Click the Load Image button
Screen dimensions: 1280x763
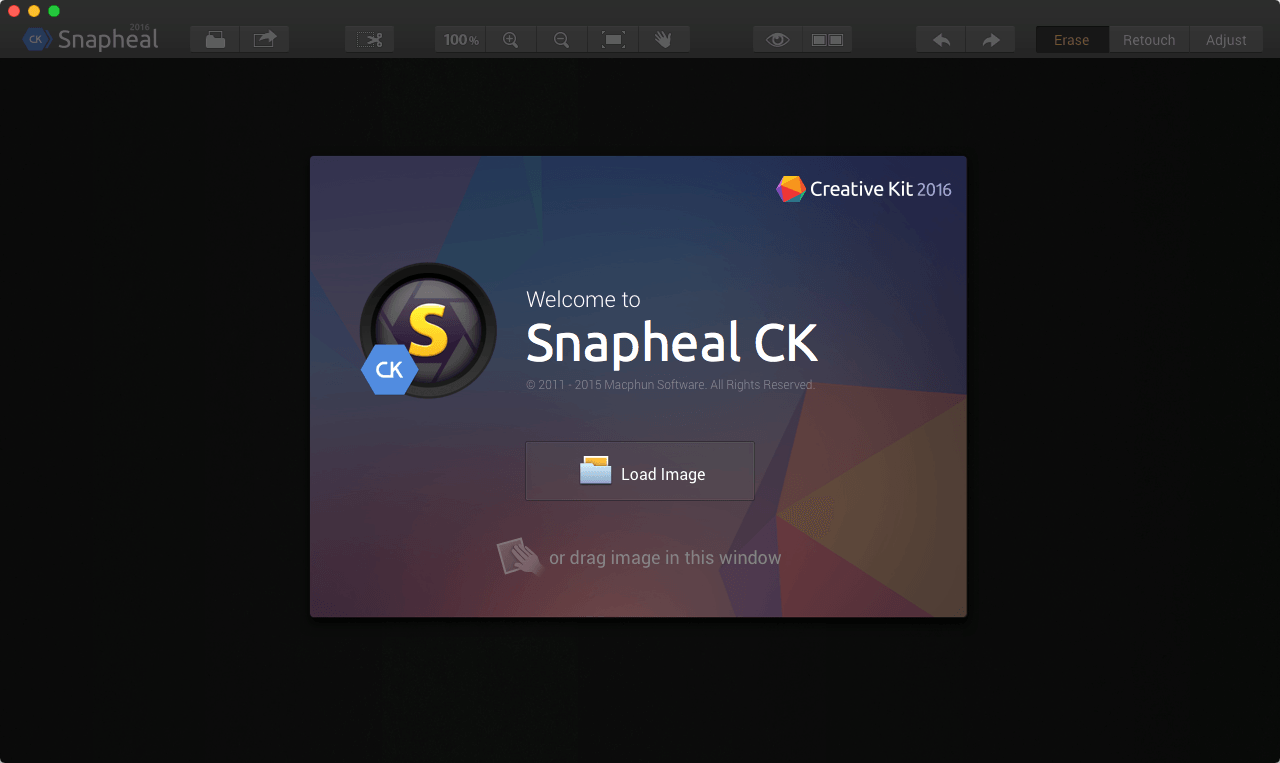(640, 471)
